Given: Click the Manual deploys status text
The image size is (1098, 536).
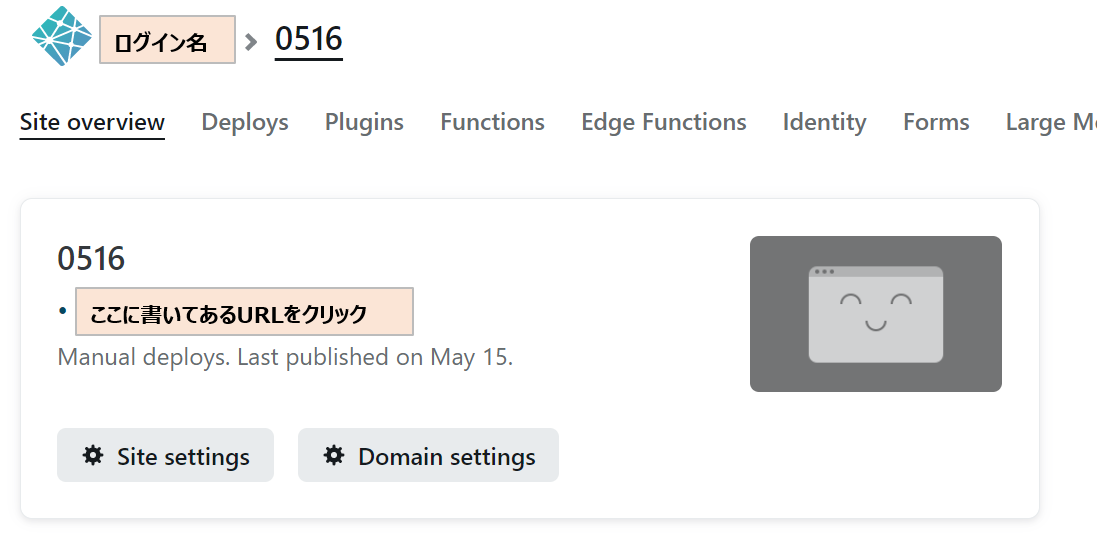Looking at the screenshot, I should coord(285,357).
